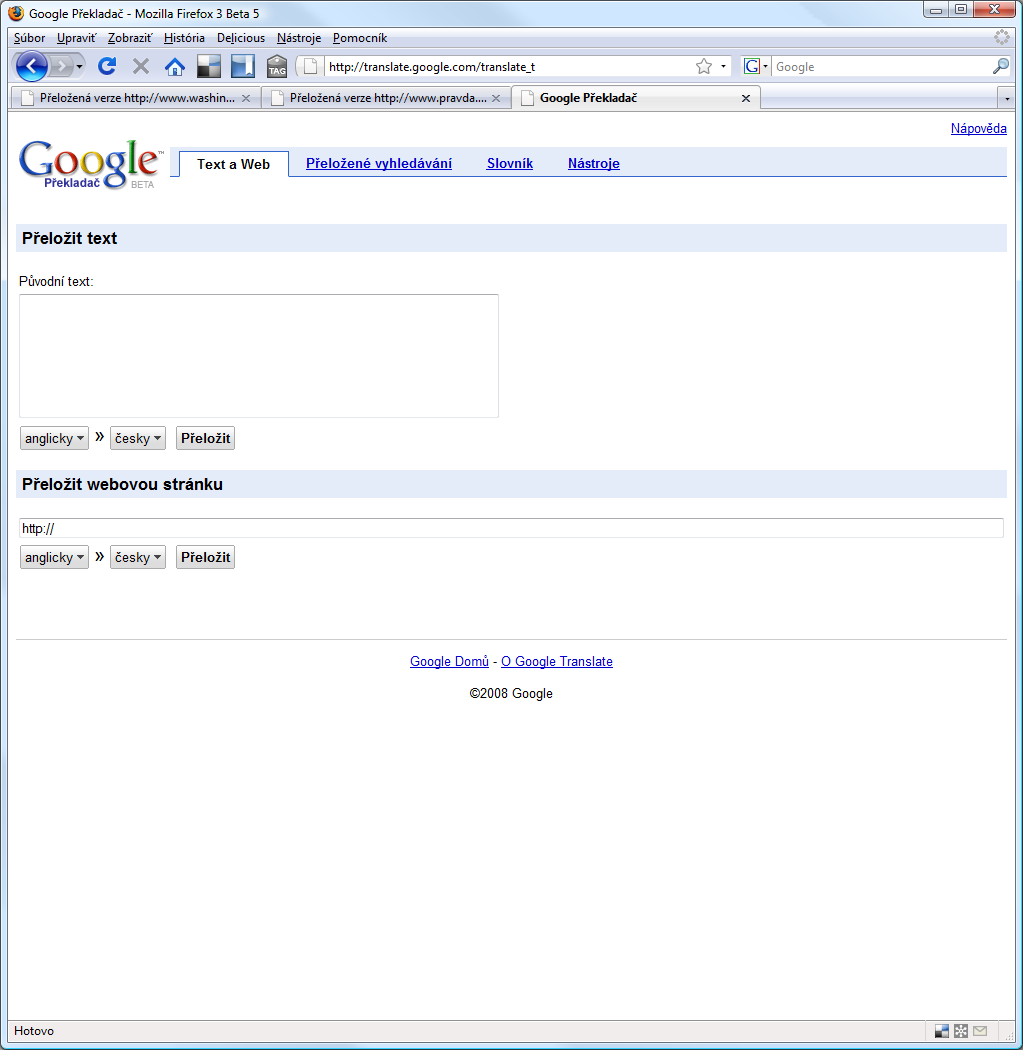This screenshot has width=1023, height=1050.
Task: Select the 'Text a Web' page tab
Action: [x=234, y=164]
